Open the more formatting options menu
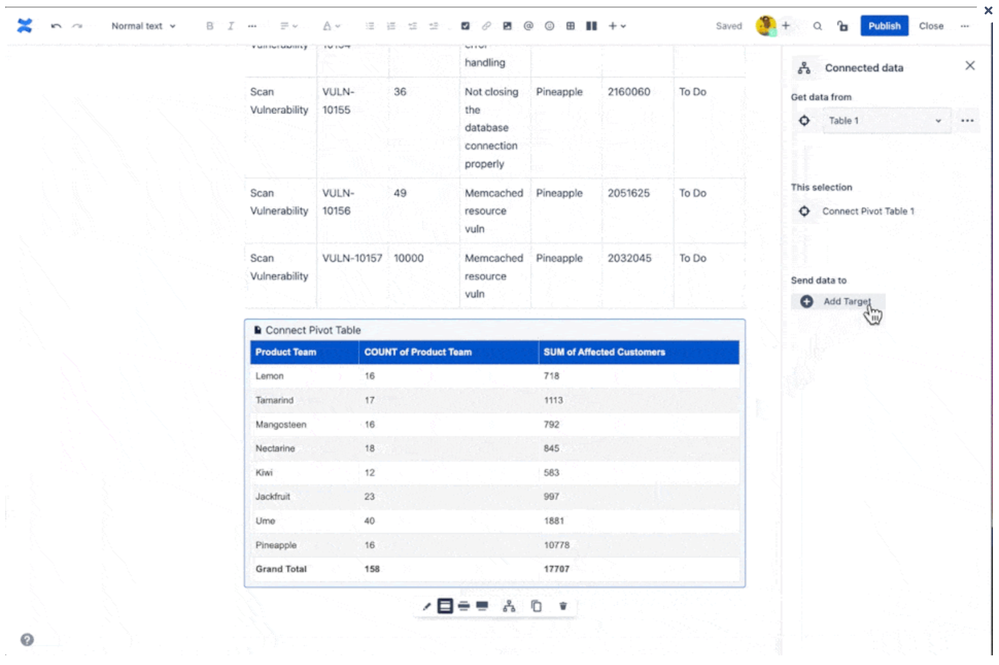Image resolution: width=999 pixels, height=665 pixels. (253, 25)
